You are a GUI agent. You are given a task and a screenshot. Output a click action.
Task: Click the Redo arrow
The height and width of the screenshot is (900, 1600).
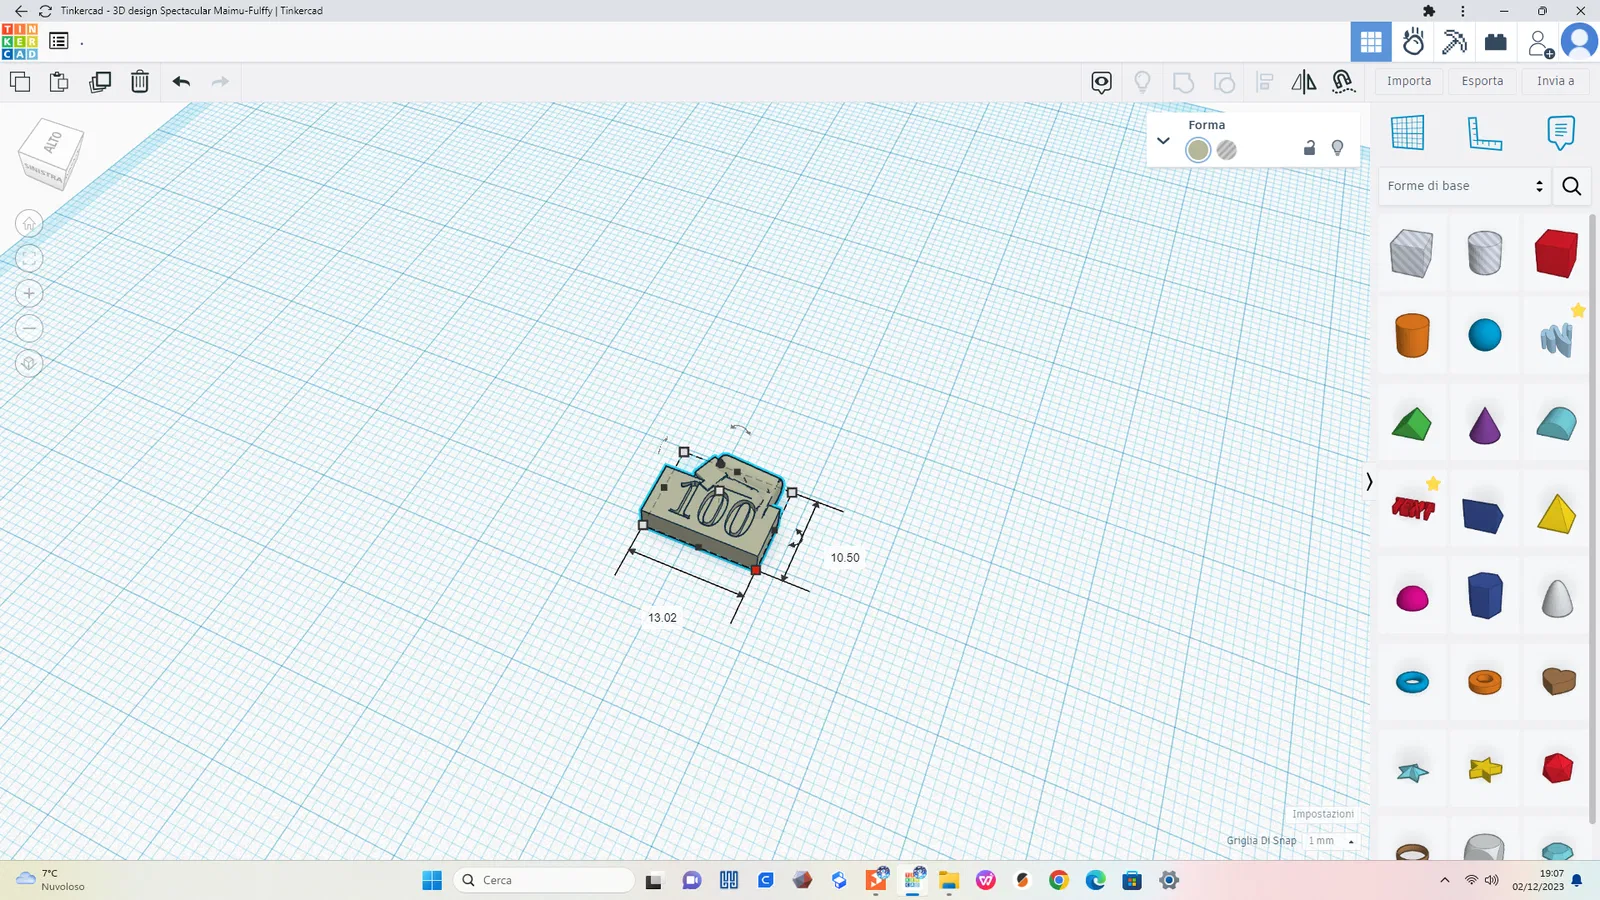[220, 82]
